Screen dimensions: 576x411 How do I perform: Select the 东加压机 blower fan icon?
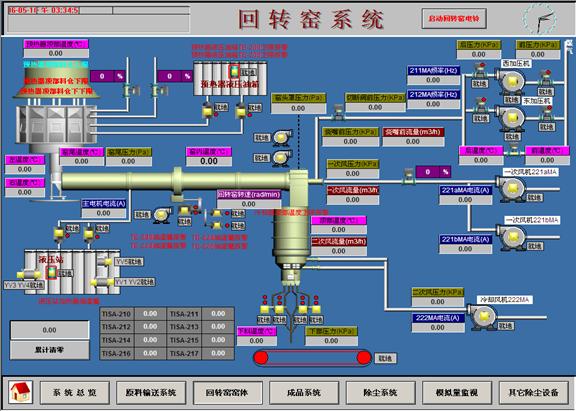(x=511, y=118)
